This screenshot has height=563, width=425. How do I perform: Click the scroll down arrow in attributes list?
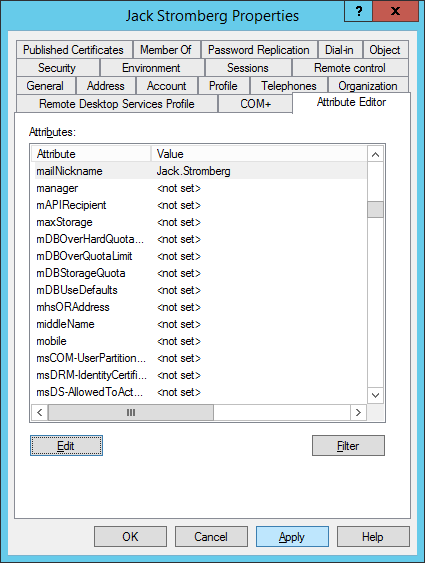coord(375,395)
